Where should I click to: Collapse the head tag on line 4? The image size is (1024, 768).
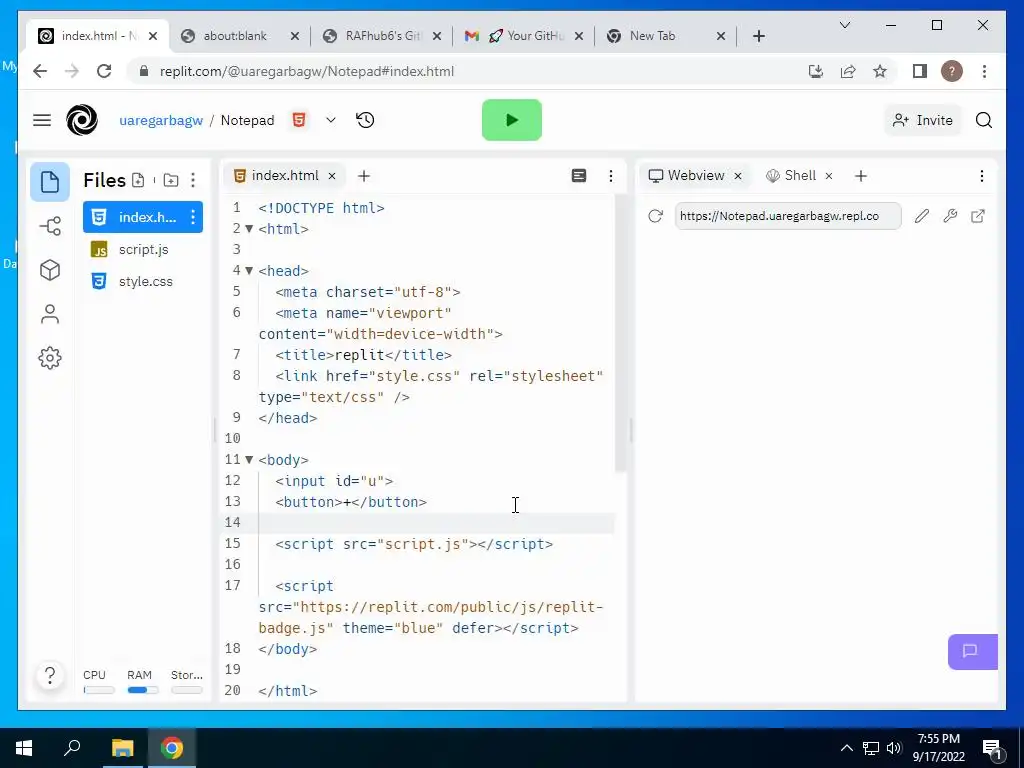[249, 270]
